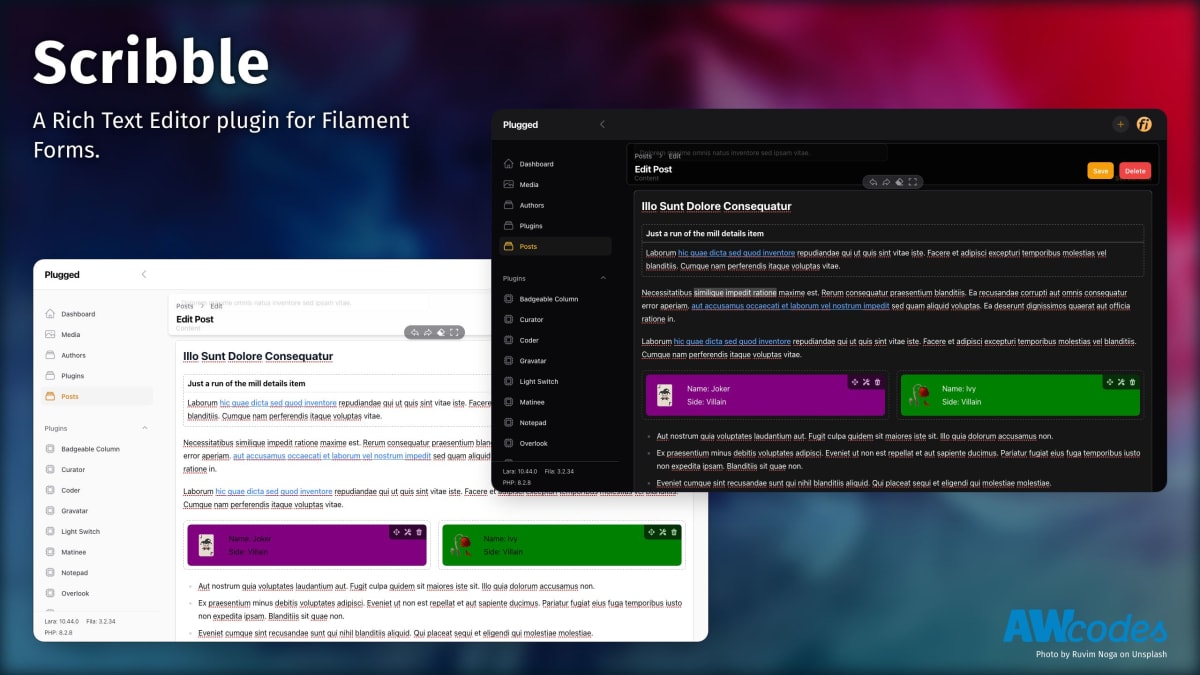The image size is (1200, 675).
Task: Open the user avatar menu in dark window
Action: pos(1144,125)
